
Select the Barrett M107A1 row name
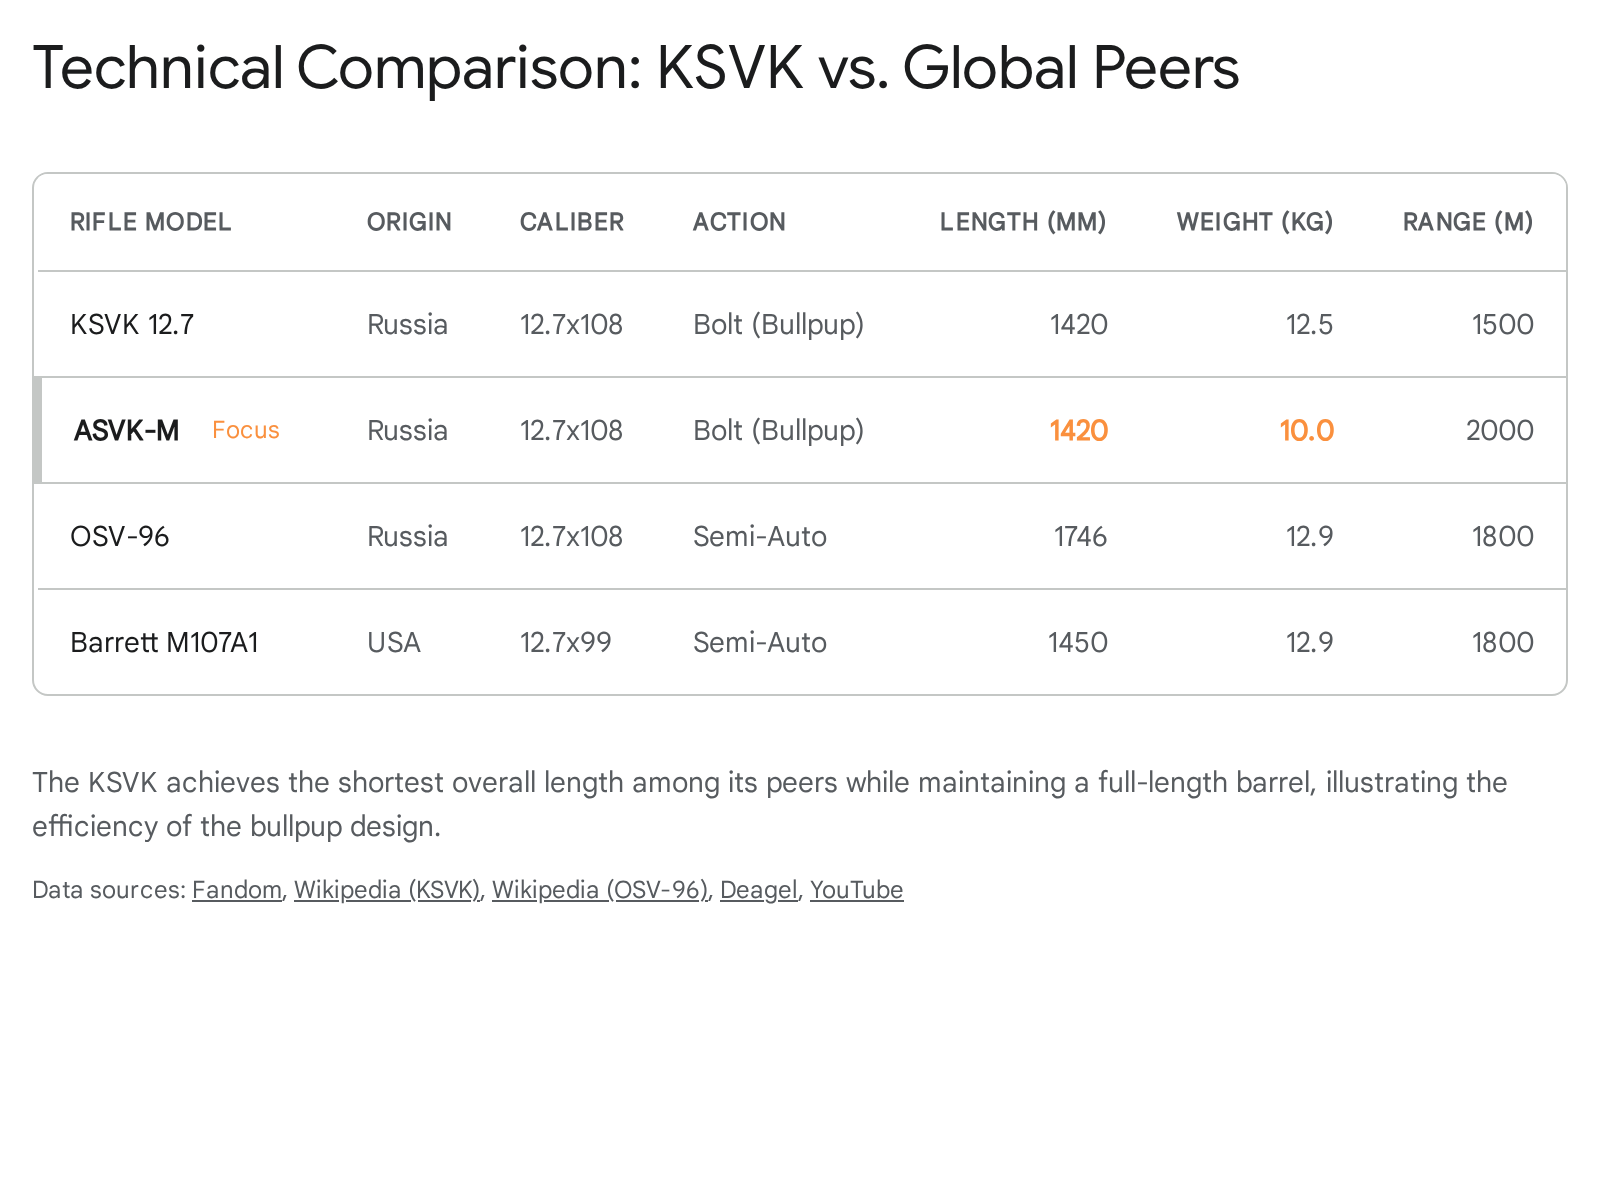pos(164,643)
